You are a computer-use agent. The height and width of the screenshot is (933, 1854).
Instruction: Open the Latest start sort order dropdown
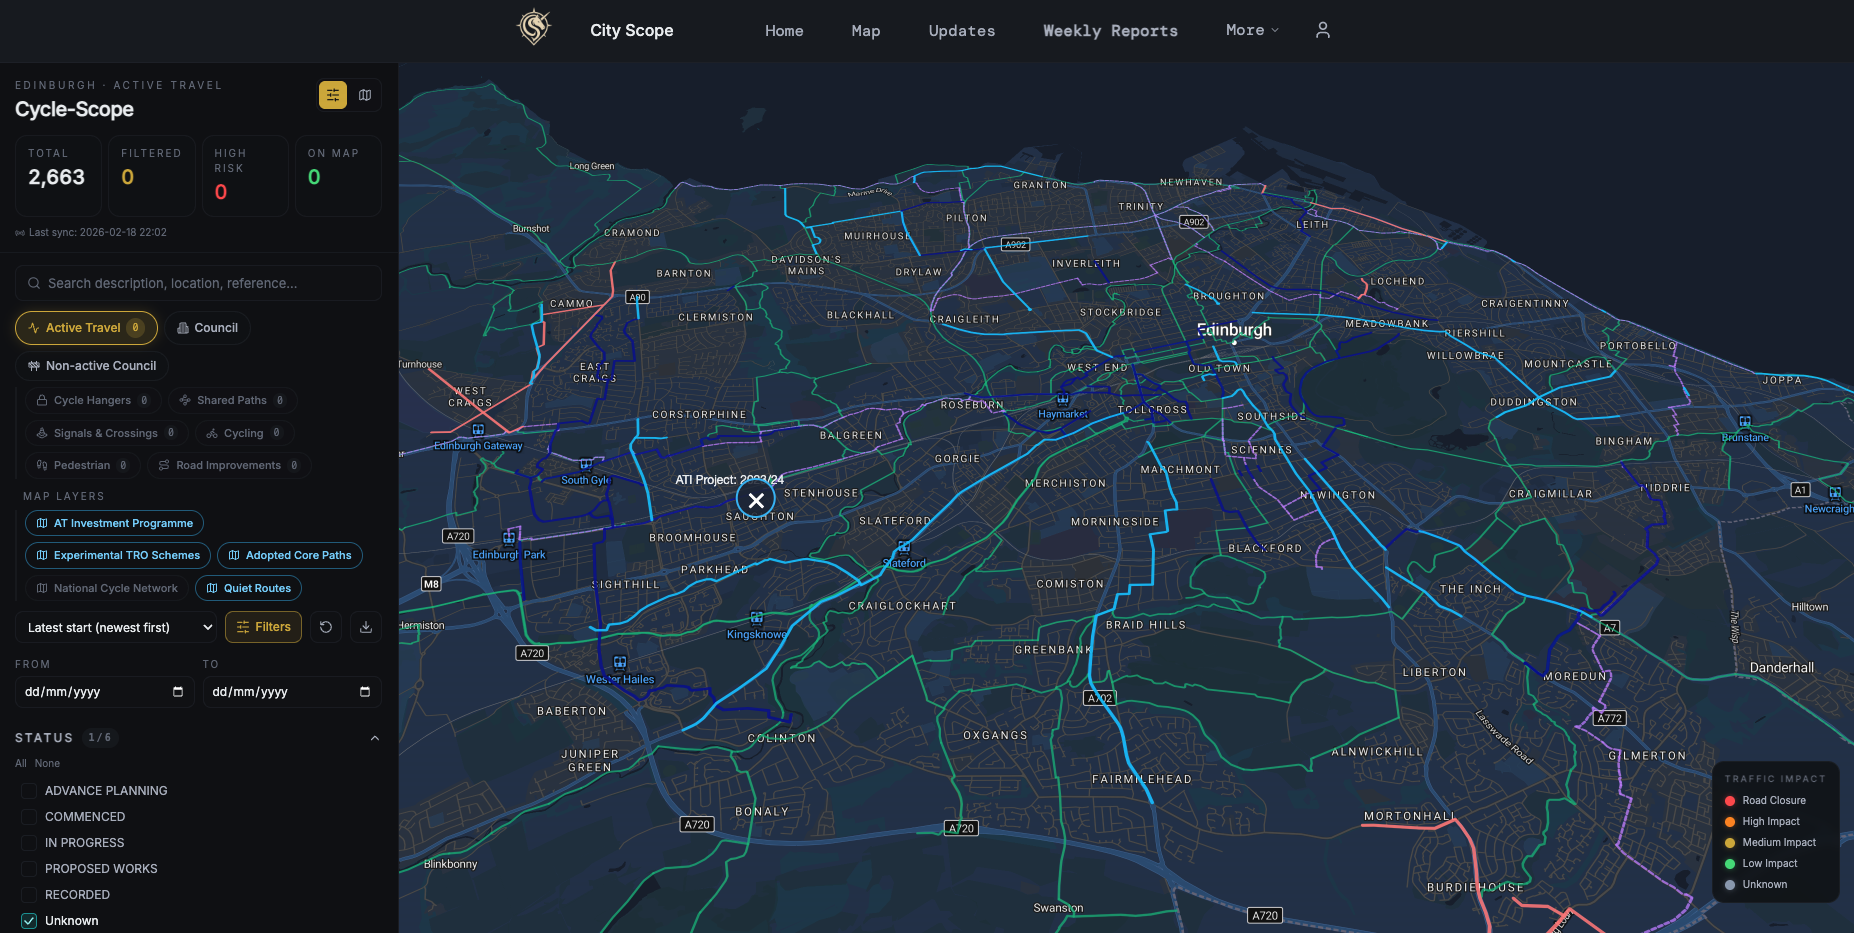119,627
